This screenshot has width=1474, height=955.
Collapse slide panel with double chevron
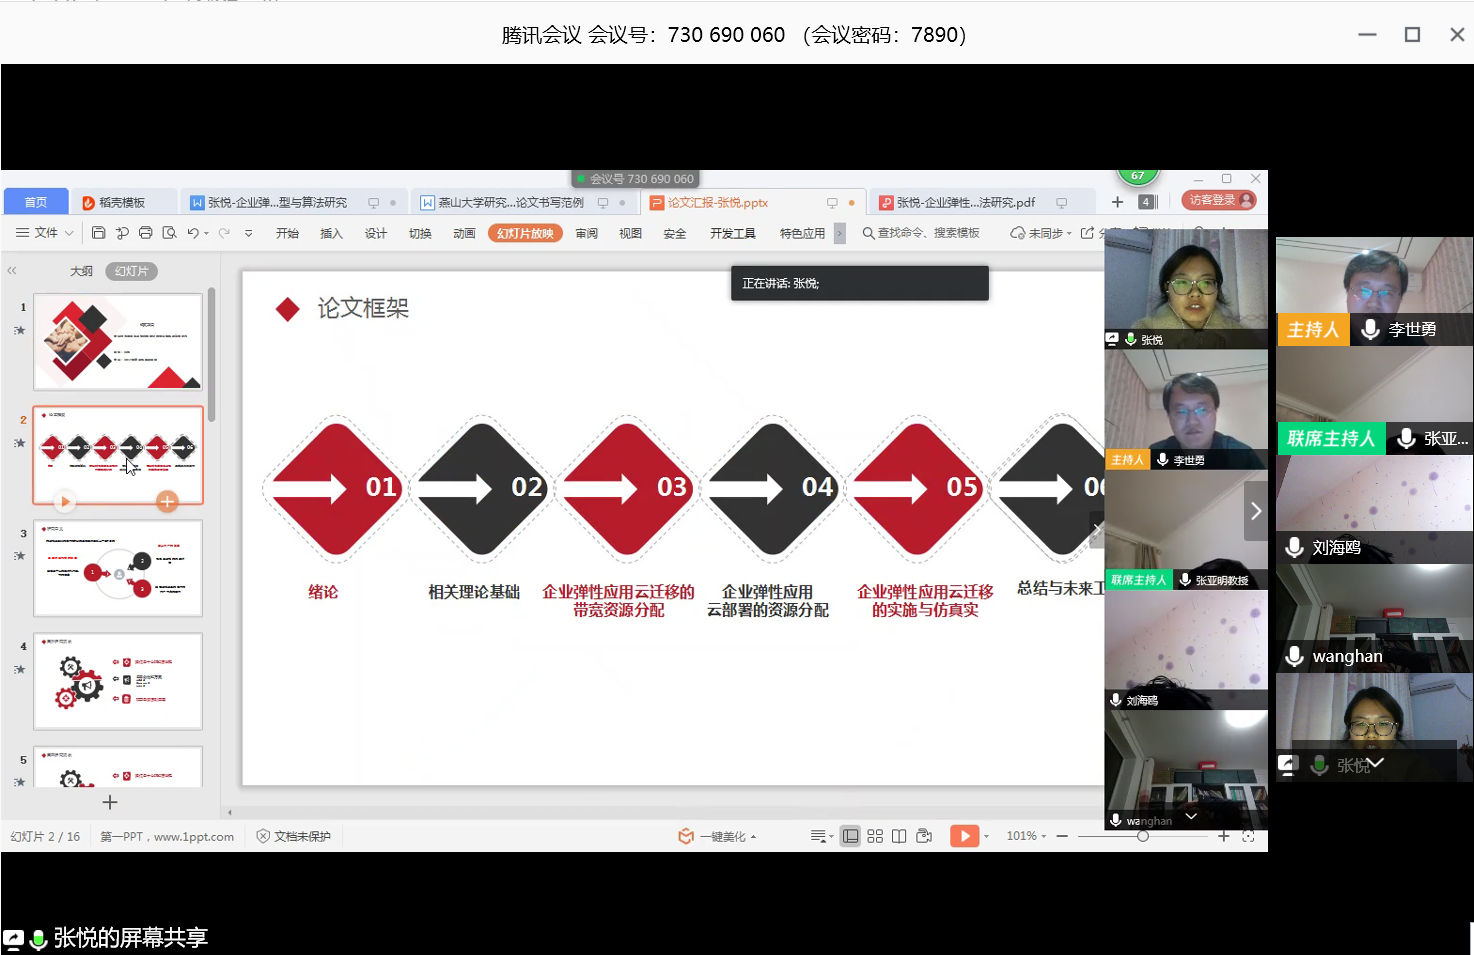point(12,271)
